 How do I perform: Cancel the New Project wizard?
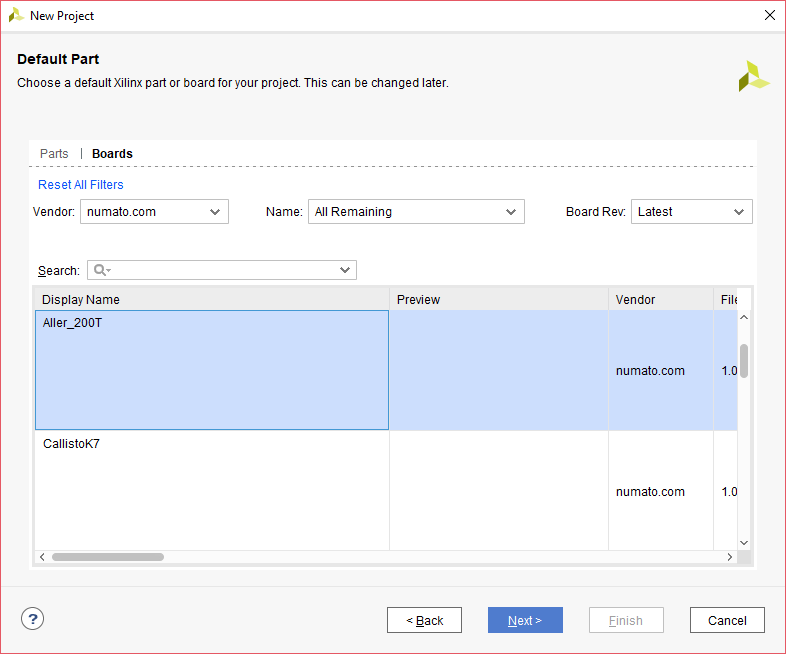[x=727, y=620]
